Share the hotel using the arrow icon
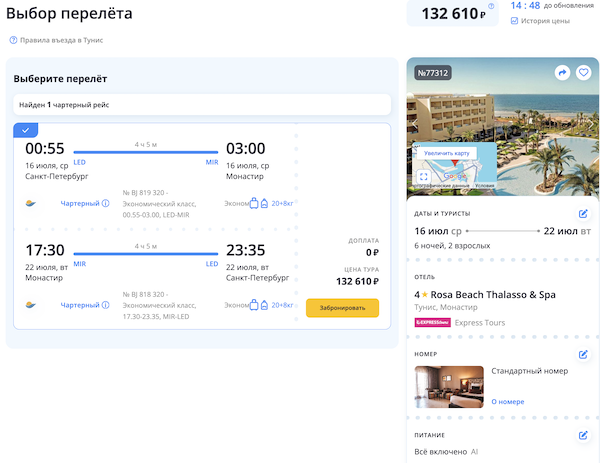Screen dimensions: 600x463 click(563, 73)
